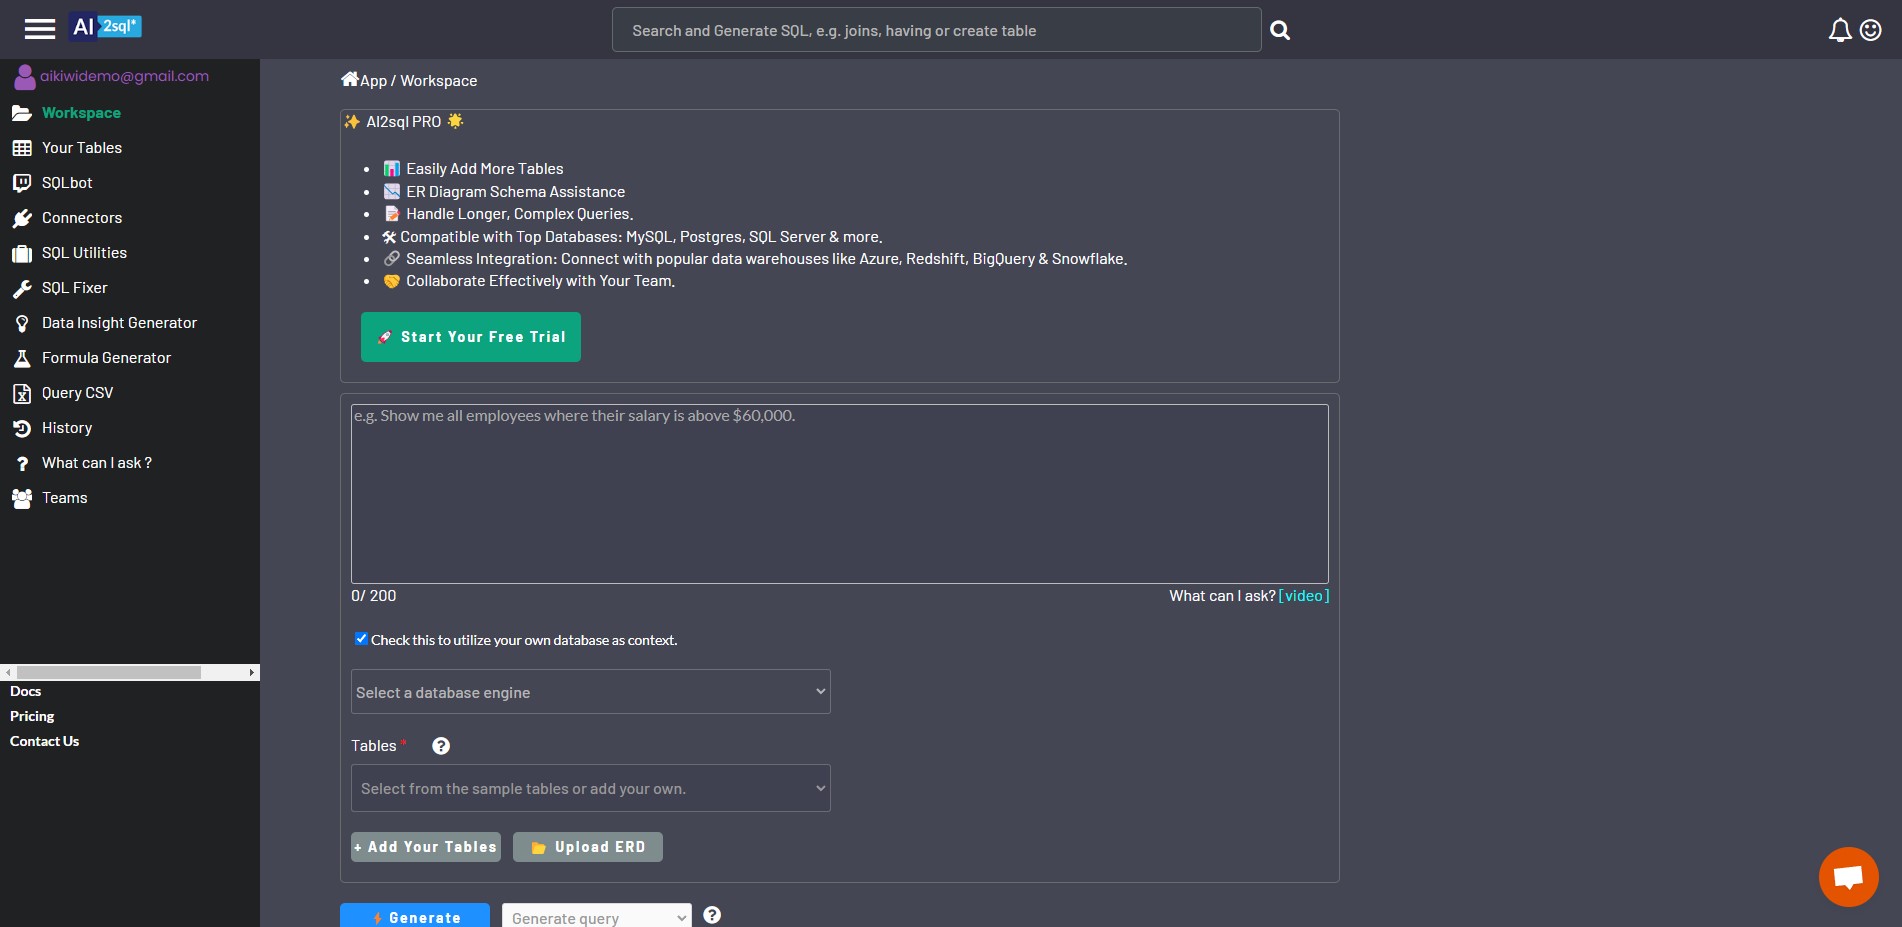Click the sidebar scrollbar left arrow
The height and width of the screenshot is (927, 1902).
(8, 673)
